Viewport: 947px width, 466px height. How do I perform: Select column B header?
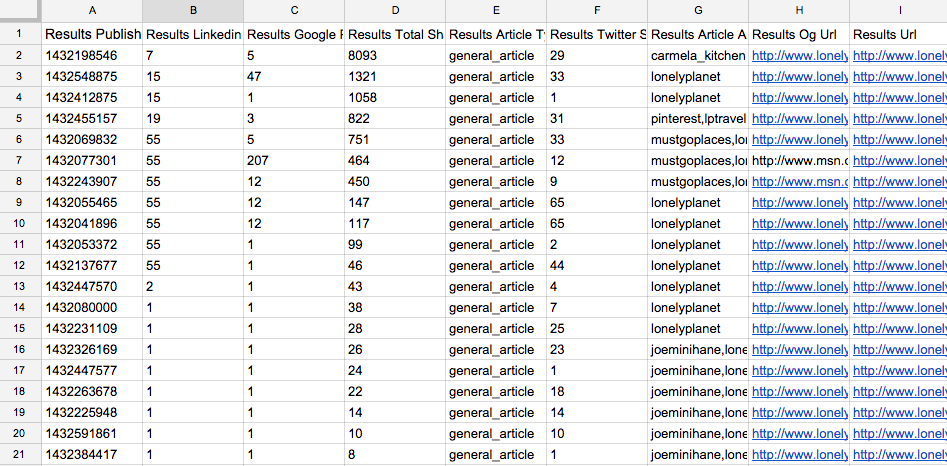coord(193,10)
